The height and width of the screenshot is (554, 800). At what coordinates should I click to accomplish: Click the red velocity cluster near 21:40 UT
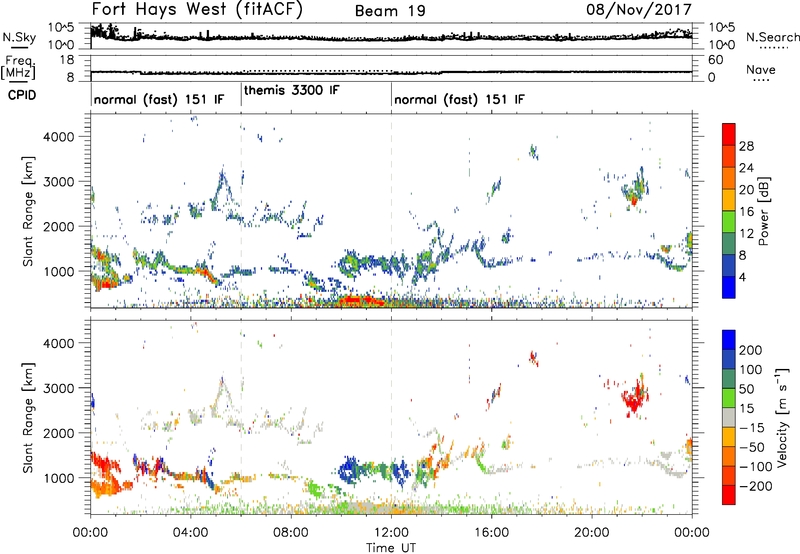click(634, 397)
